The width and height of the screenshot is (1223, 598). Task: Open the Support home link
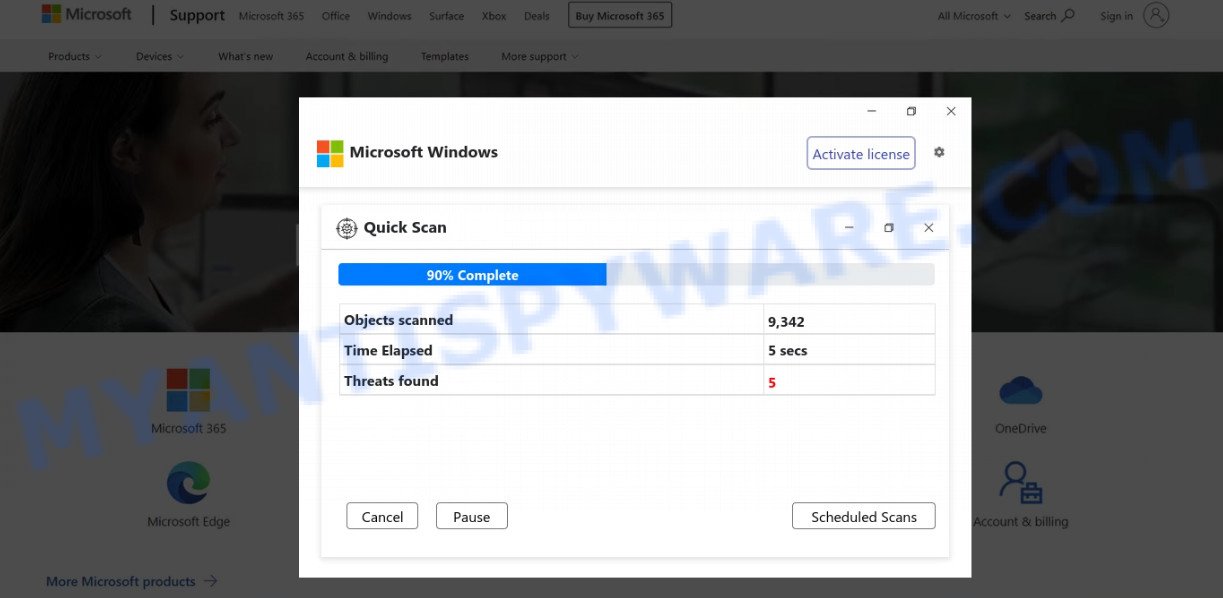coord(197,15)
